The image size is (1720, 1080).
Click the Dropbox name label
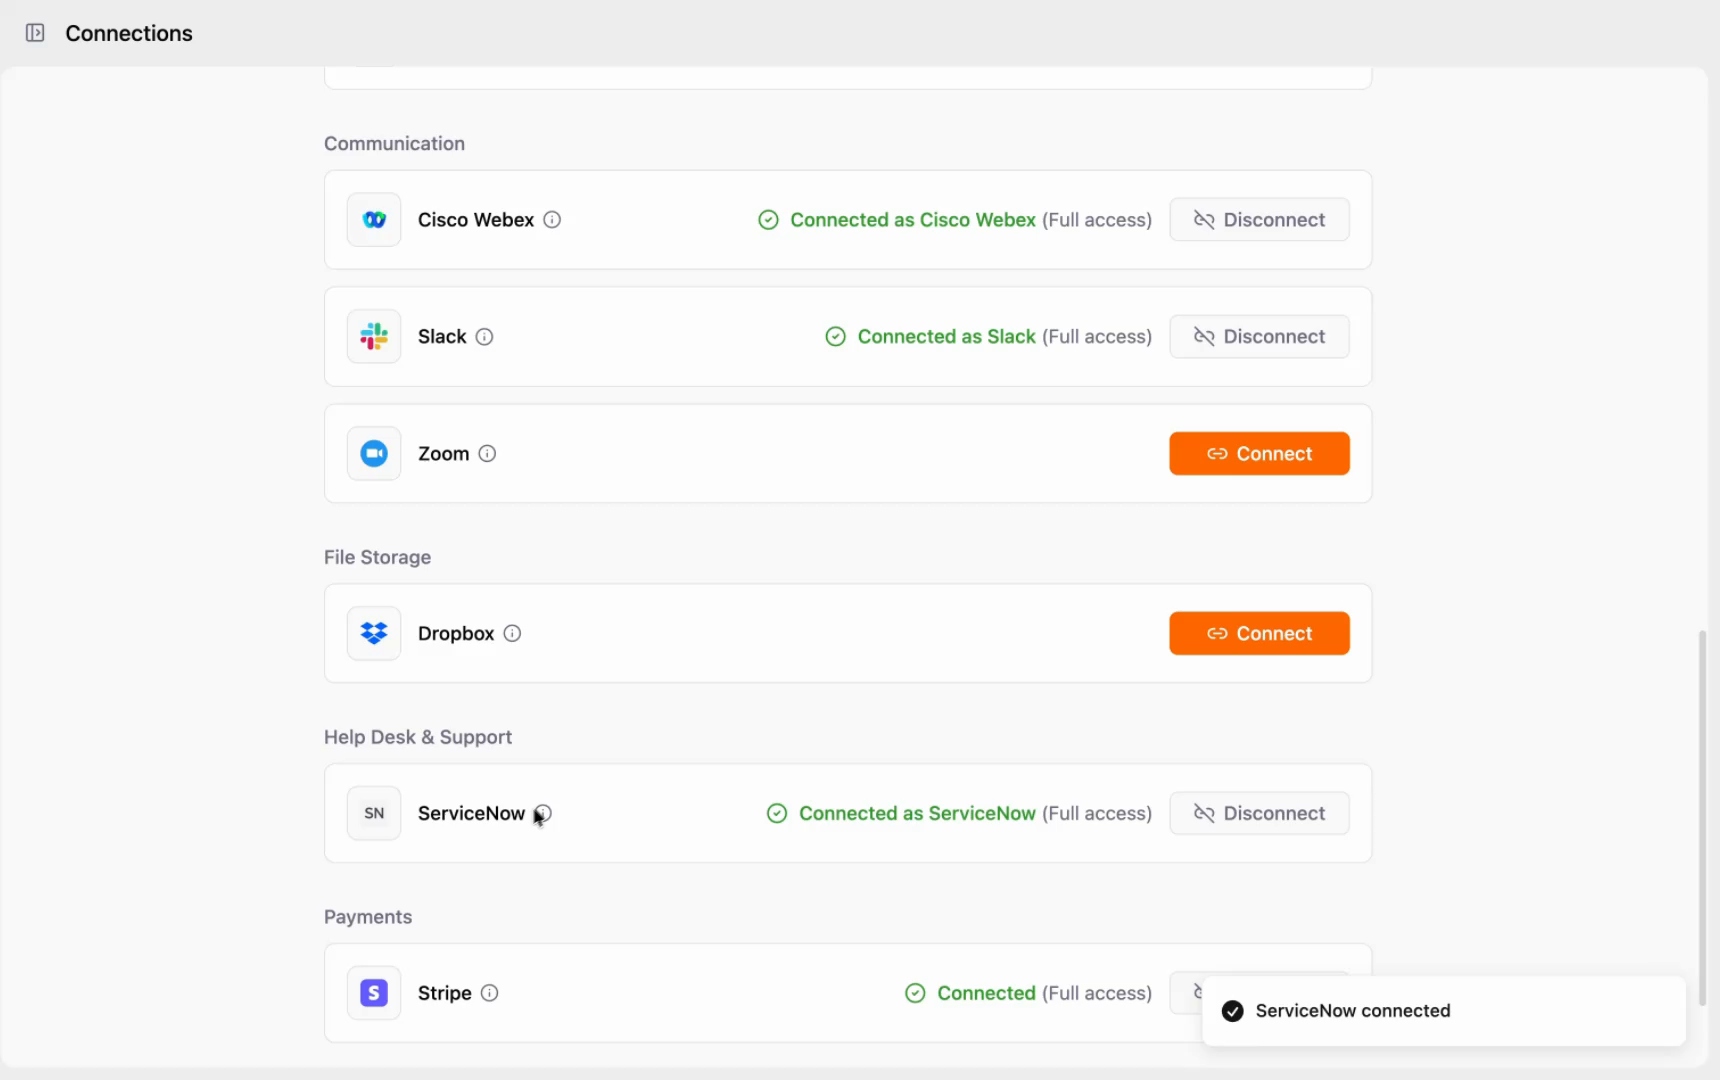coord(456,634)
